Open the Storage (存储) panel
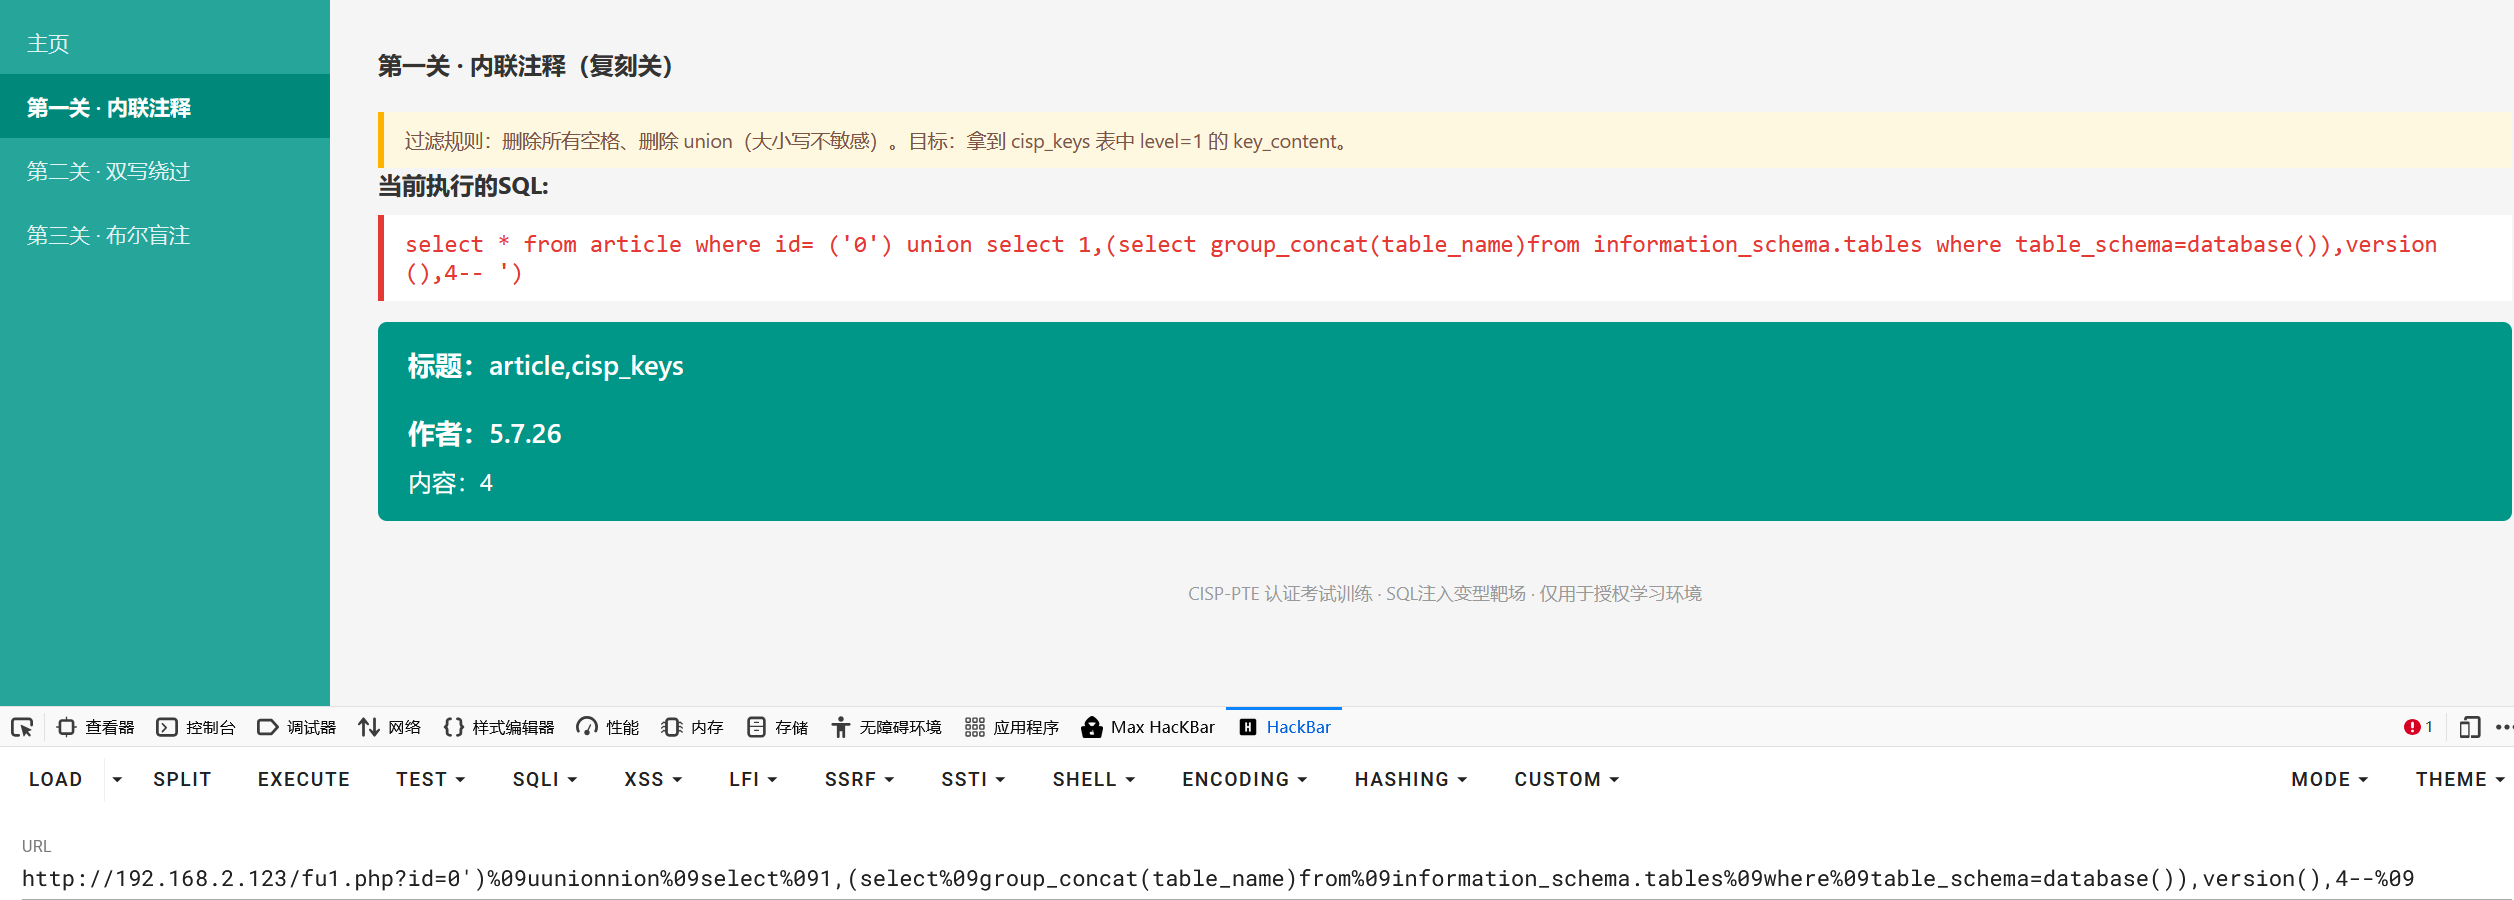This screenshot has height=900, width=2514. [778, 727]
